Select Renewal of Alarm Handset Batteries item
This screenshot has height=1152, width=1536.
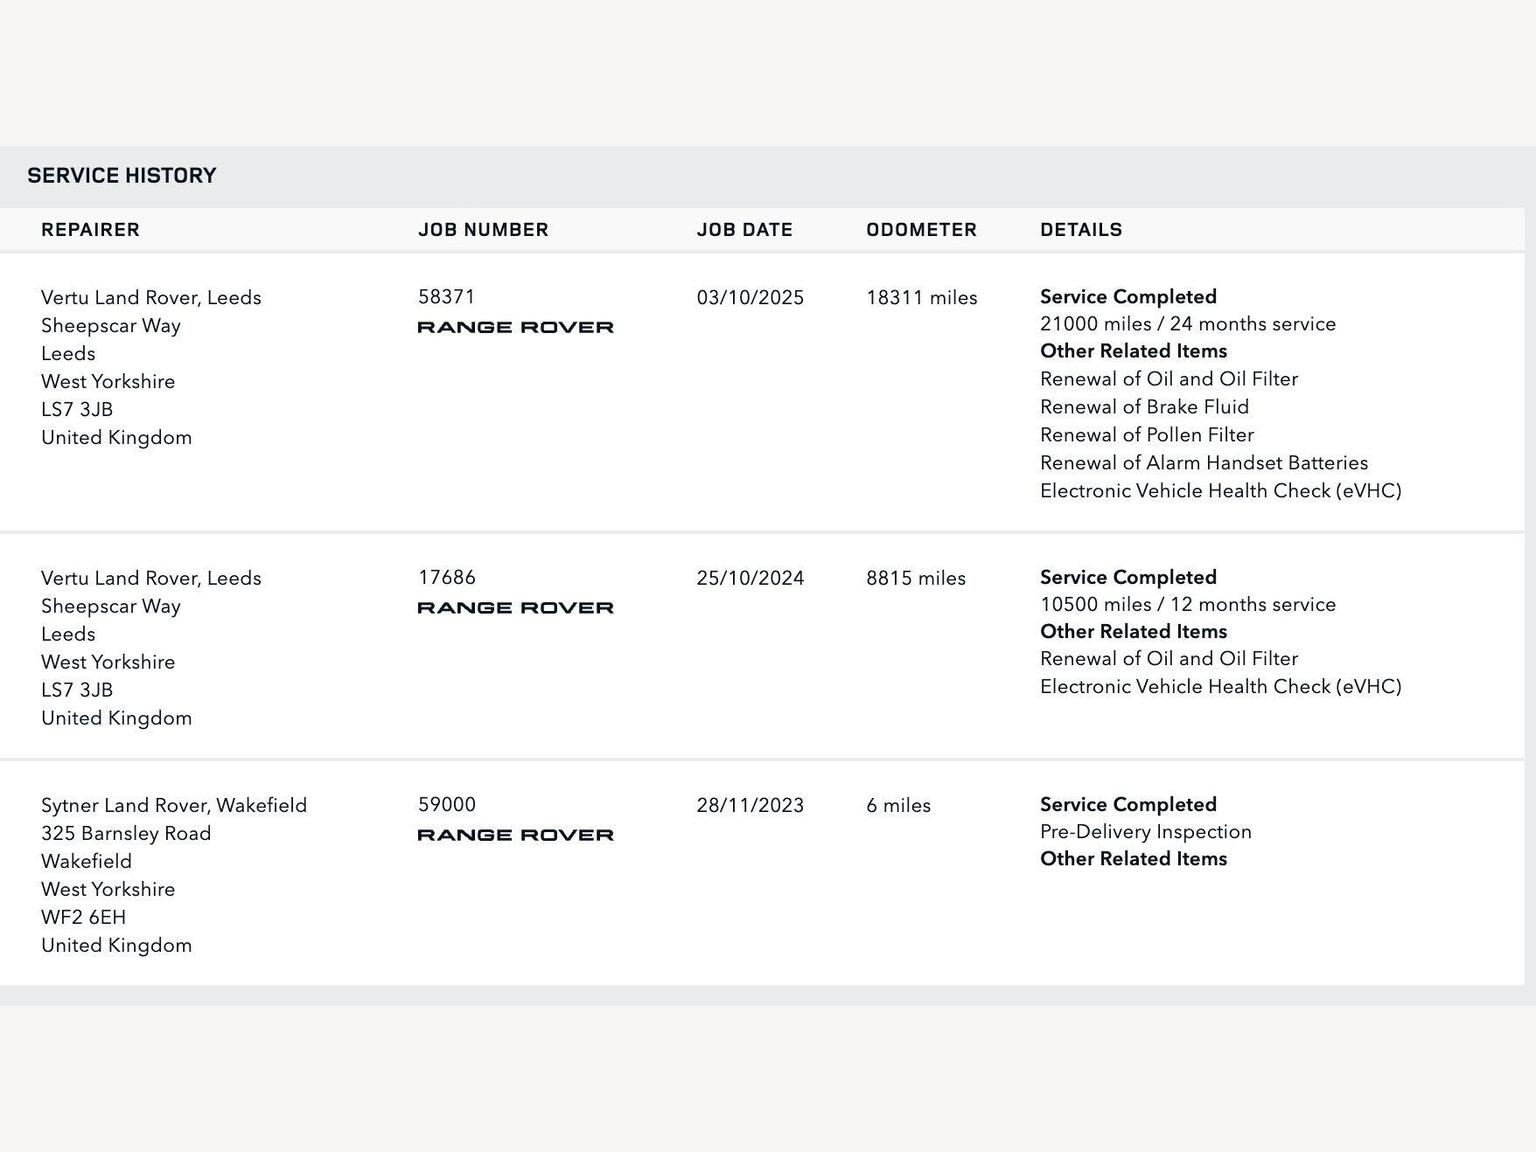point(1203,463)
